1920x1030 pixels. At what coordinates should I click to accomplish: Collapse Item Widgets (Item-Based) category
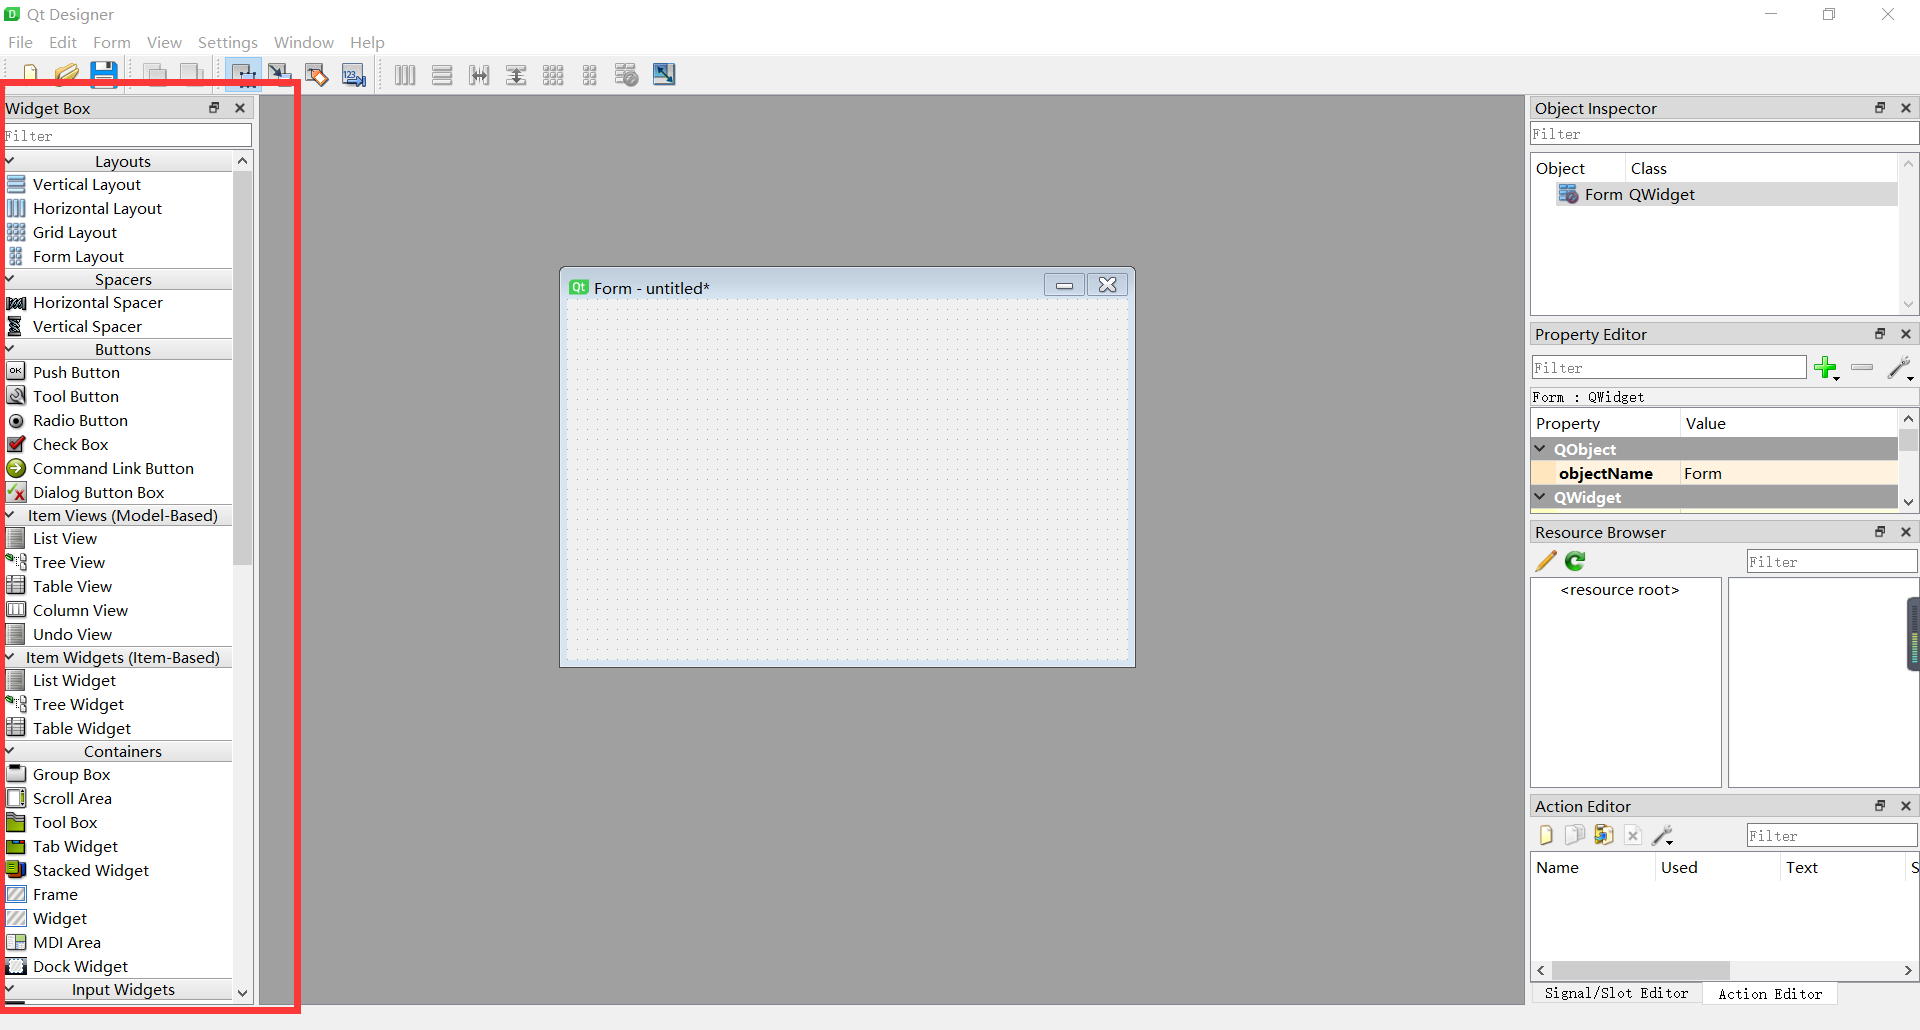point(10,657)
